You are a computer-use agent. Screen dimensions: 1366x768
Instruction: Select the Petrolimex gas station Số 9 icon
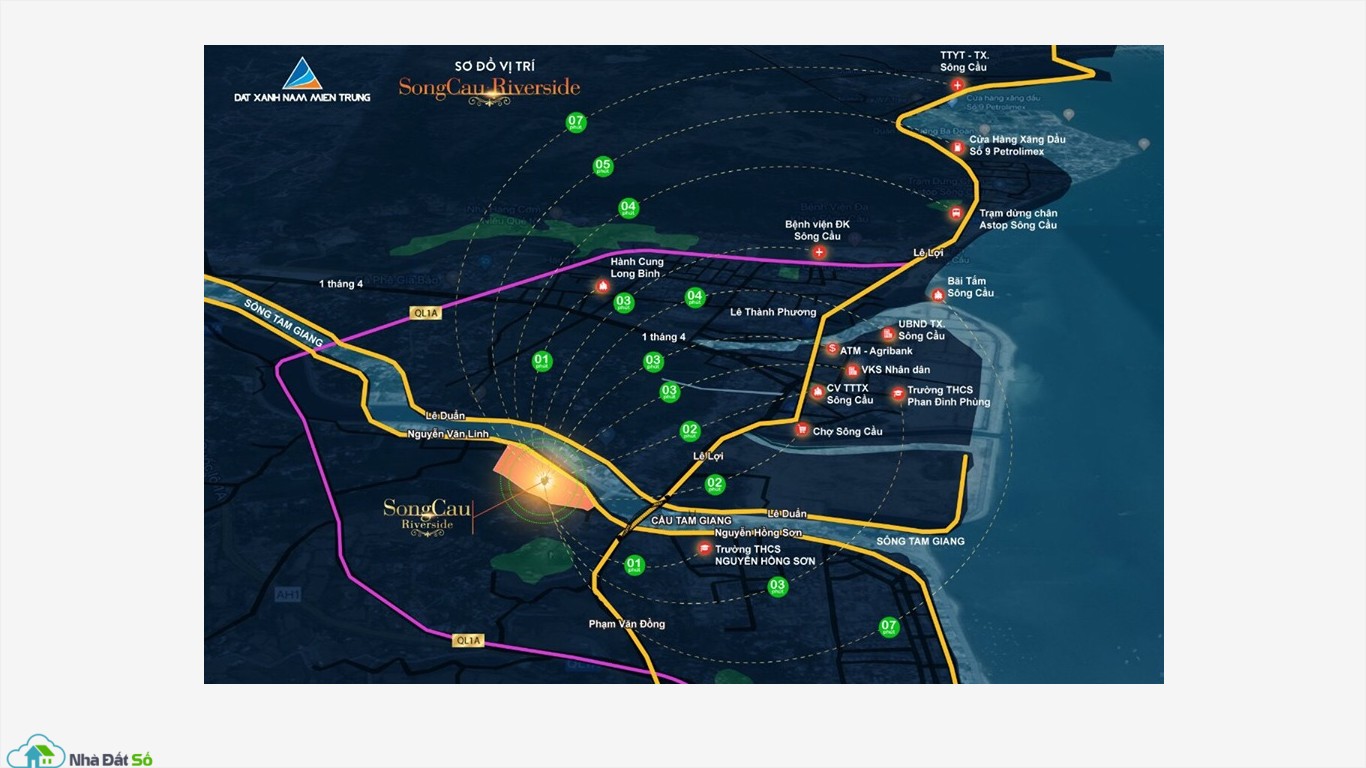[x=959, y=148]
